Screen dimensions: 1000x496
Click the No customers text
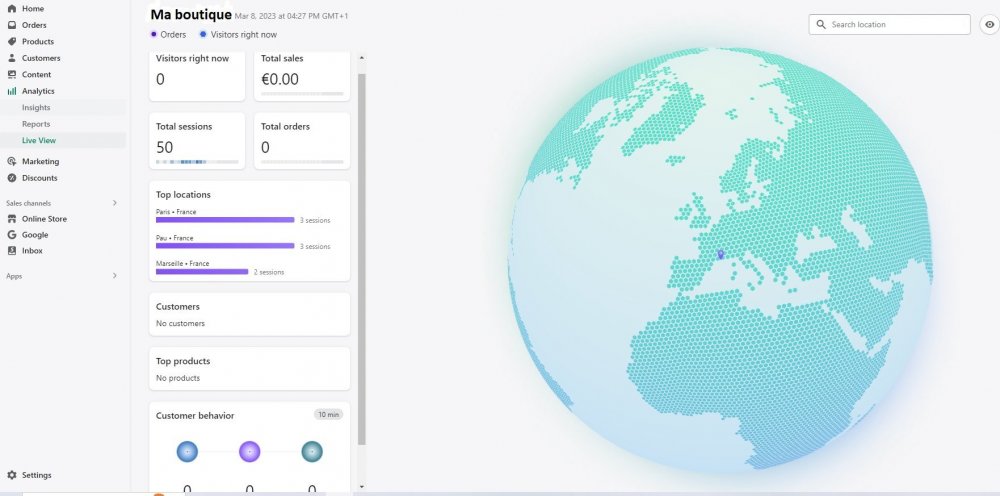tap(180, 323)
